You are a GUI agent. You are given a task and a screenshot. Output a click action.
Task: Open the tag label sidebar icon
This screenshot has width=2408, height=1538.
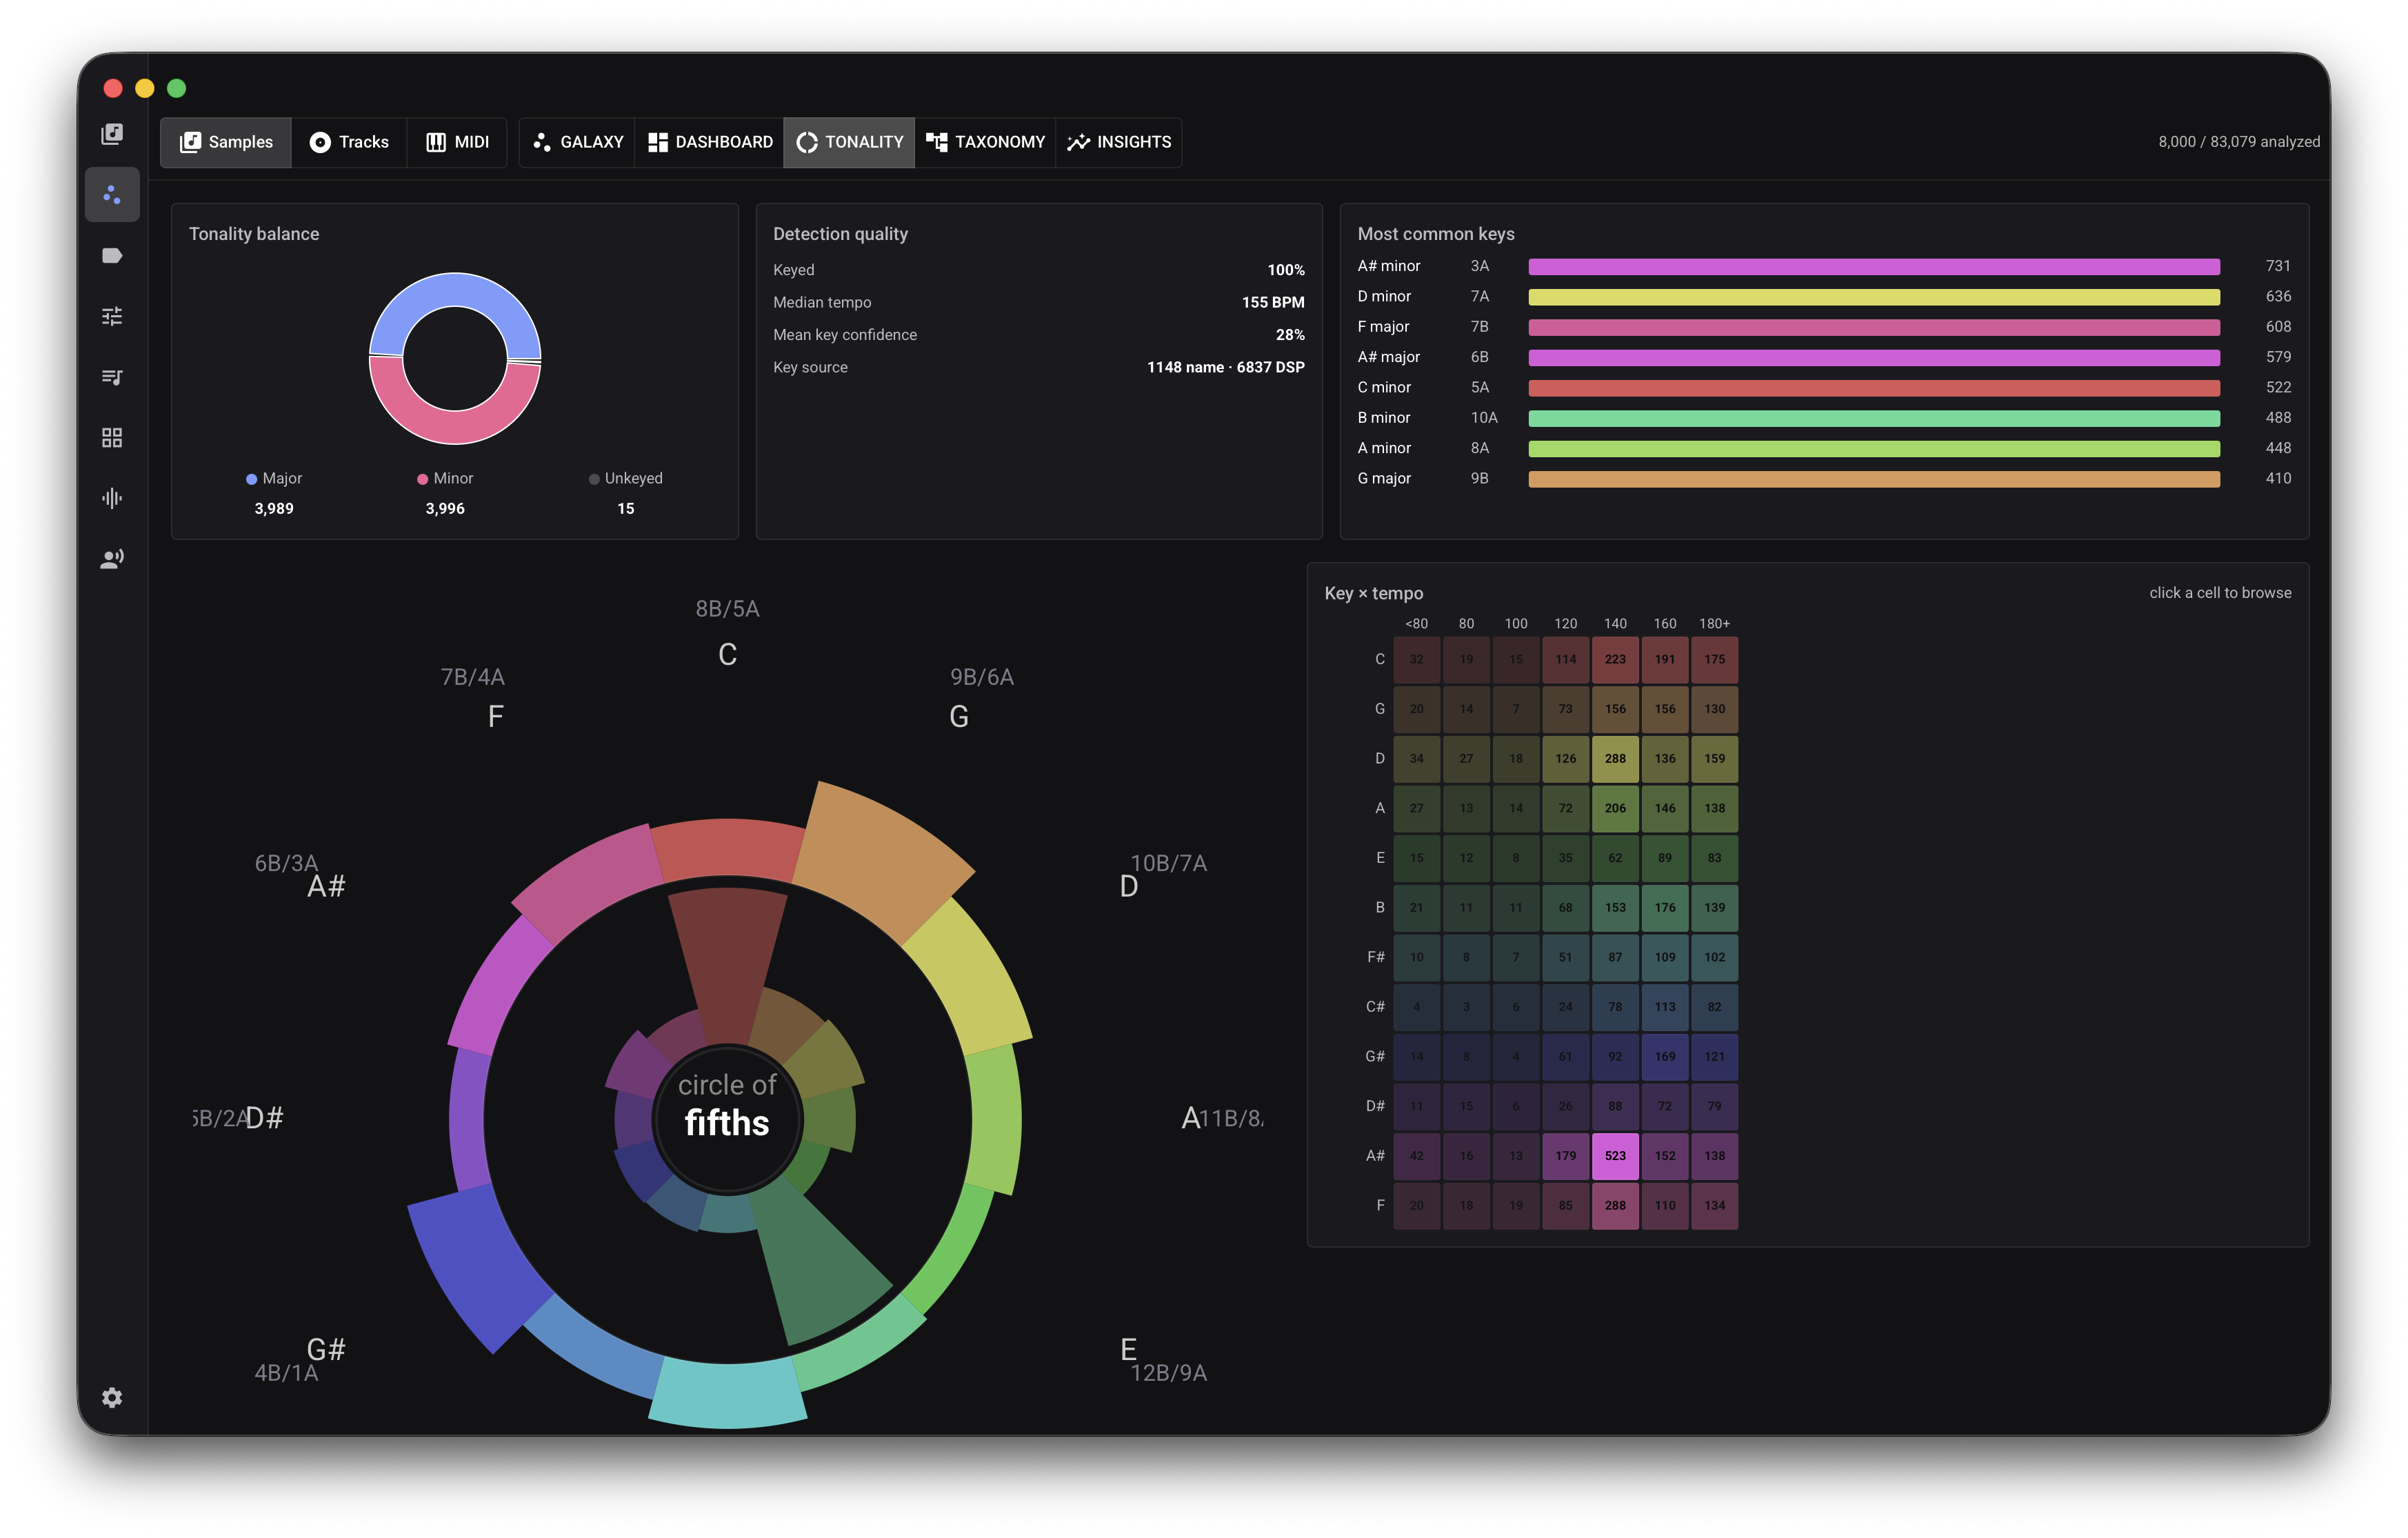(x=112, y=255)
